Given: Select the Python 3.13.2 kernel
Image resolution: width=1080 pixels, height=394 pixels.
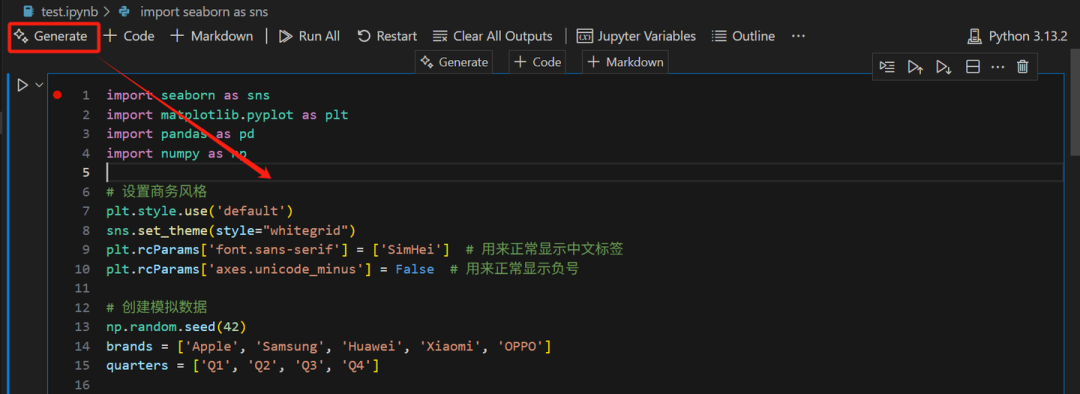Looking at the screenshot, I should pos(1017,37).
